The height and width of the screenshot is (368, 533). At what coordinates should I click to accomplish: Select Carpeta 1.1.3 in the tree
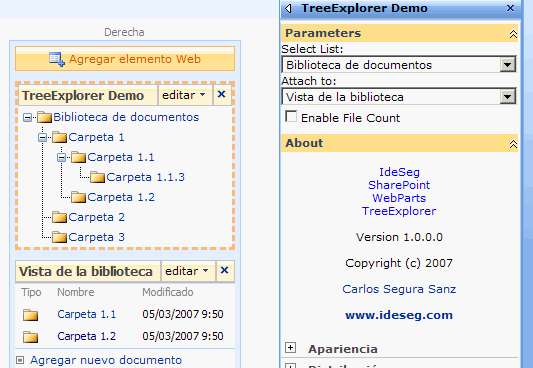pyautogui.click(x=145, y=177)
